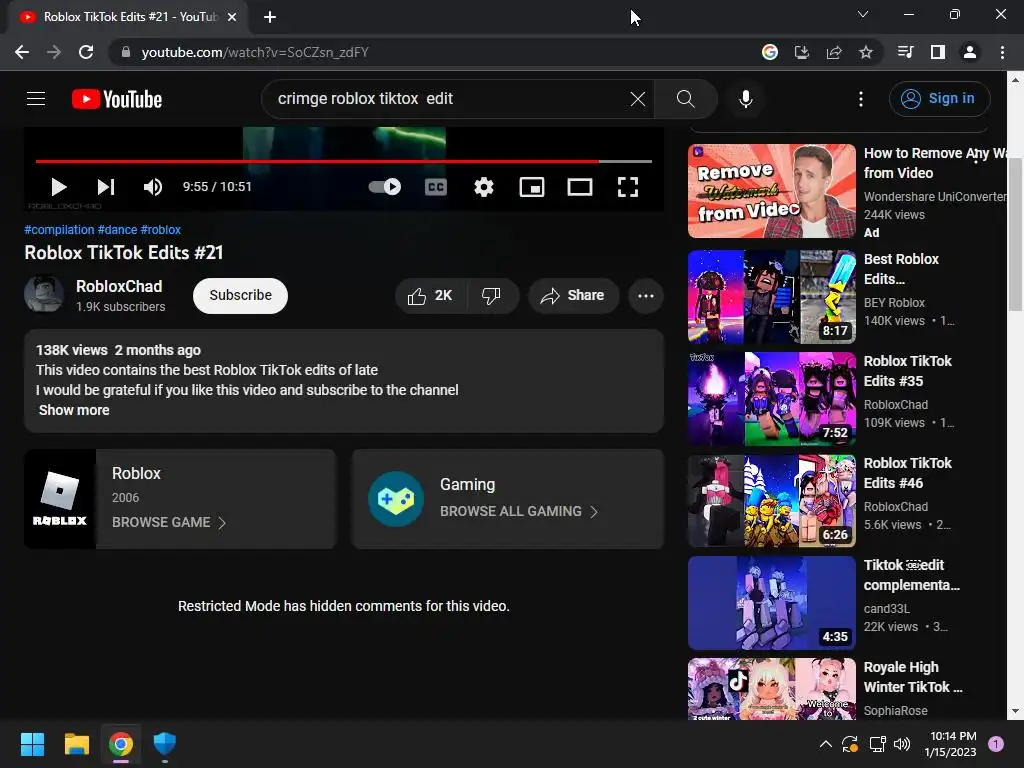Open Roblox TikTok Edits #35 thumbnail
Screen dimensions: 1024x768
(x=771, y=399)
